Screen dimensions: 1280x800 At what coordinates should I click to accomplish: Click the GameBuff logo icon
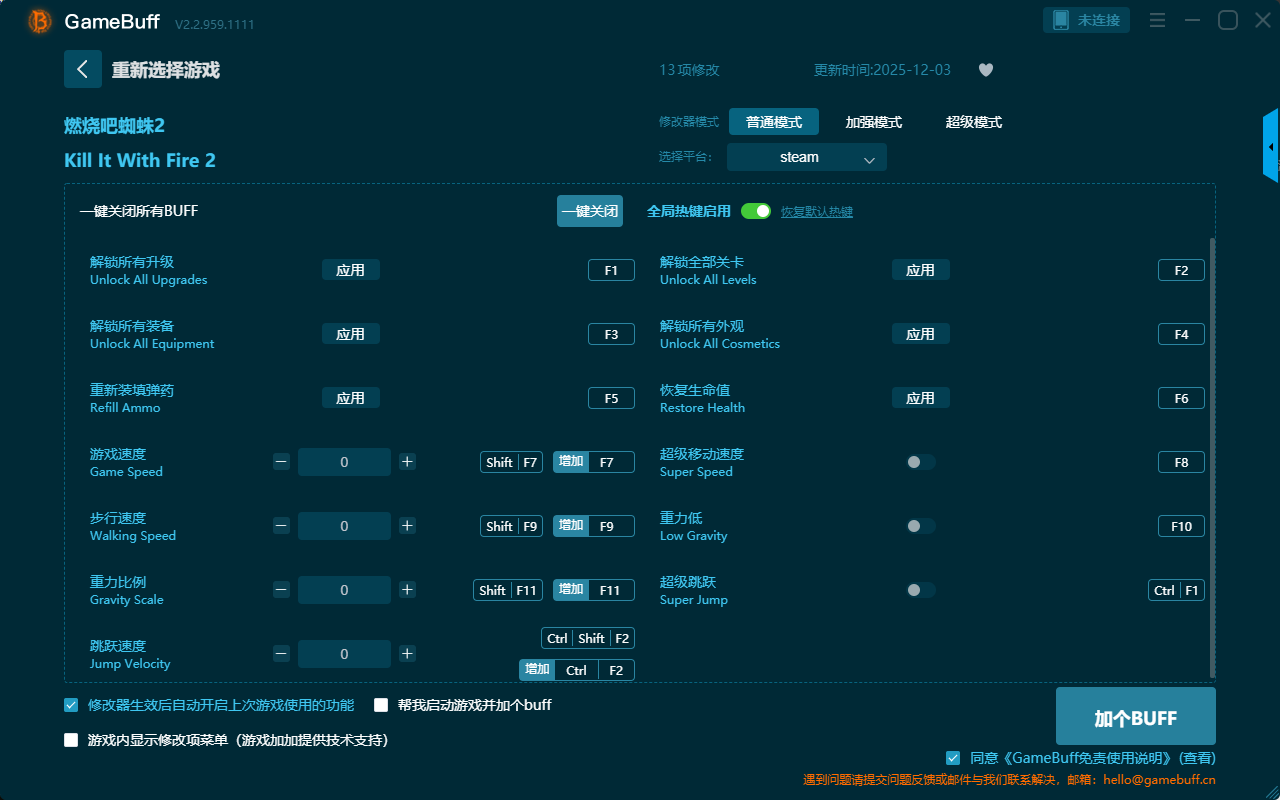[40, 21]
